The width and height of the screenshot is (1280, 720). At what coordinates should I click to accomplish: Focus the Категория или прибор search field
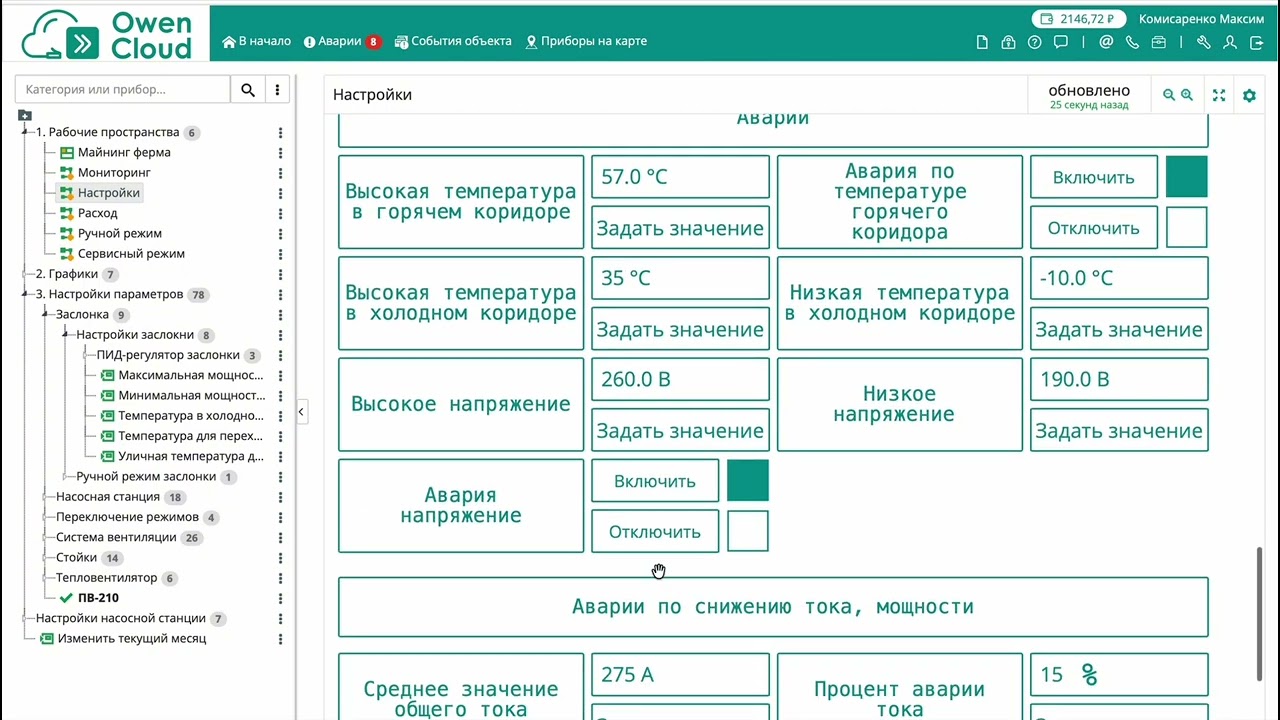point(123,90)
